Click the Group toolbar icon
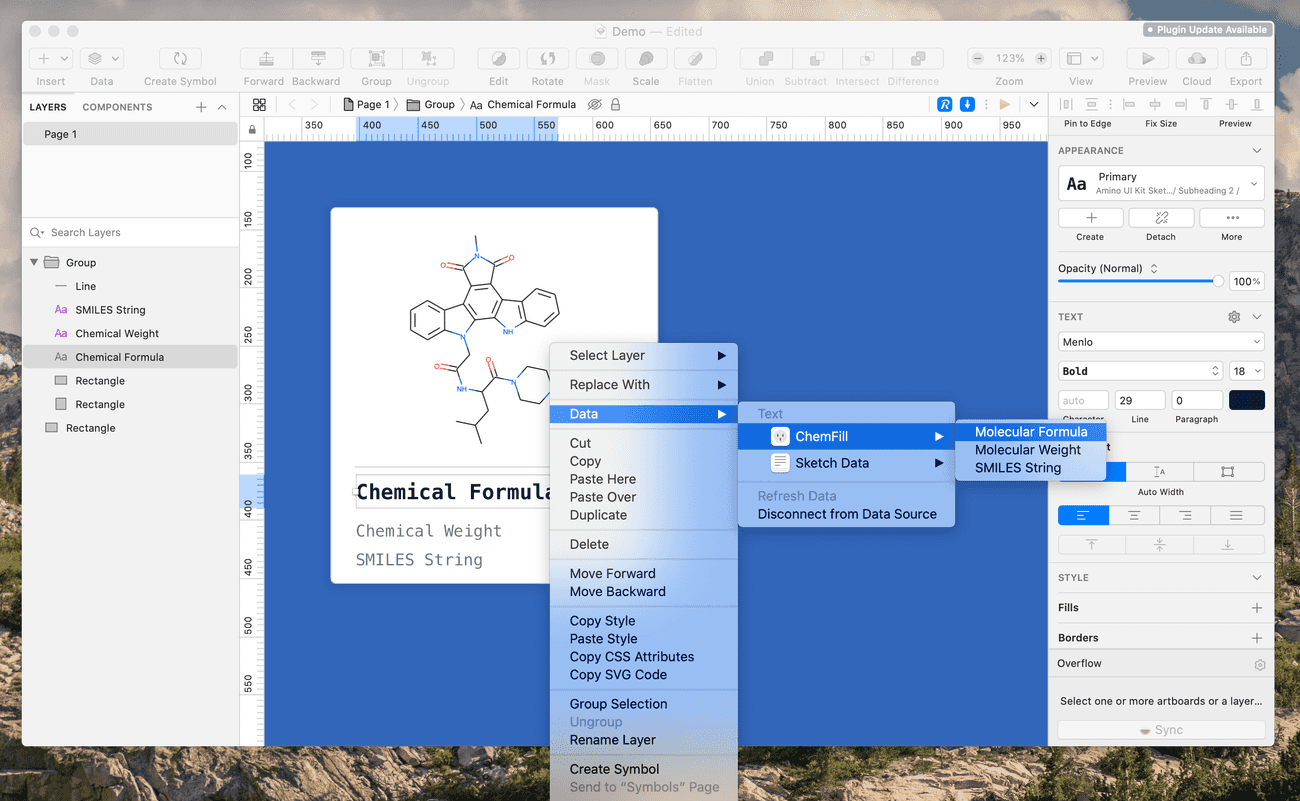The image size is (1300, 801). pos(376,59)
